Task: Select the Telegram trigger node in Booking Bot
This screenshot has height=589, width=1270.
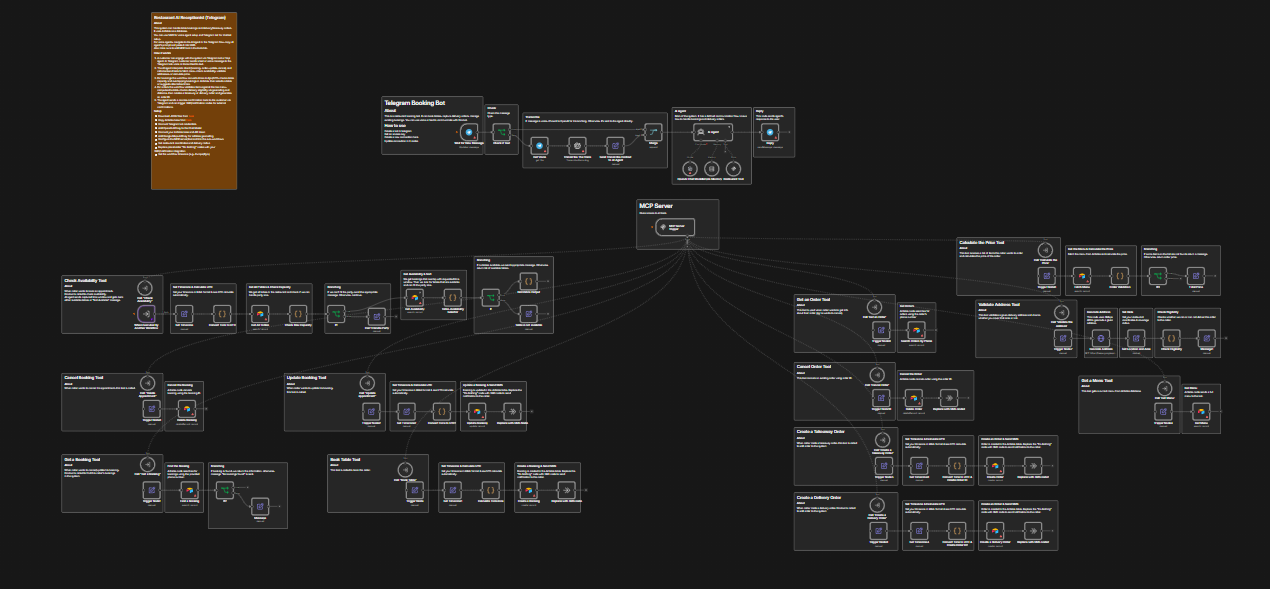Action: pyautogui.click(x=467, y=131)
